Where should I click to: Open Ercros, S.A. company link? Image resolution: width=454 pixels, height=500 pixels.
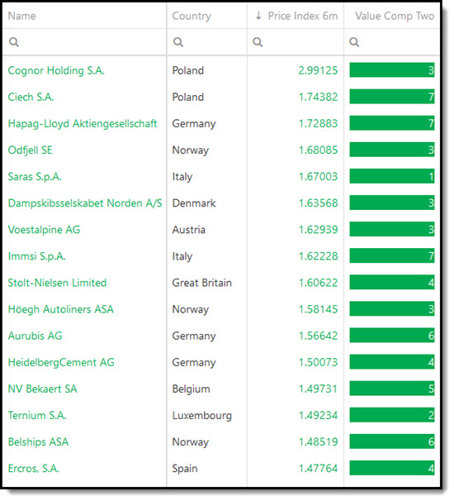[33, 468]
